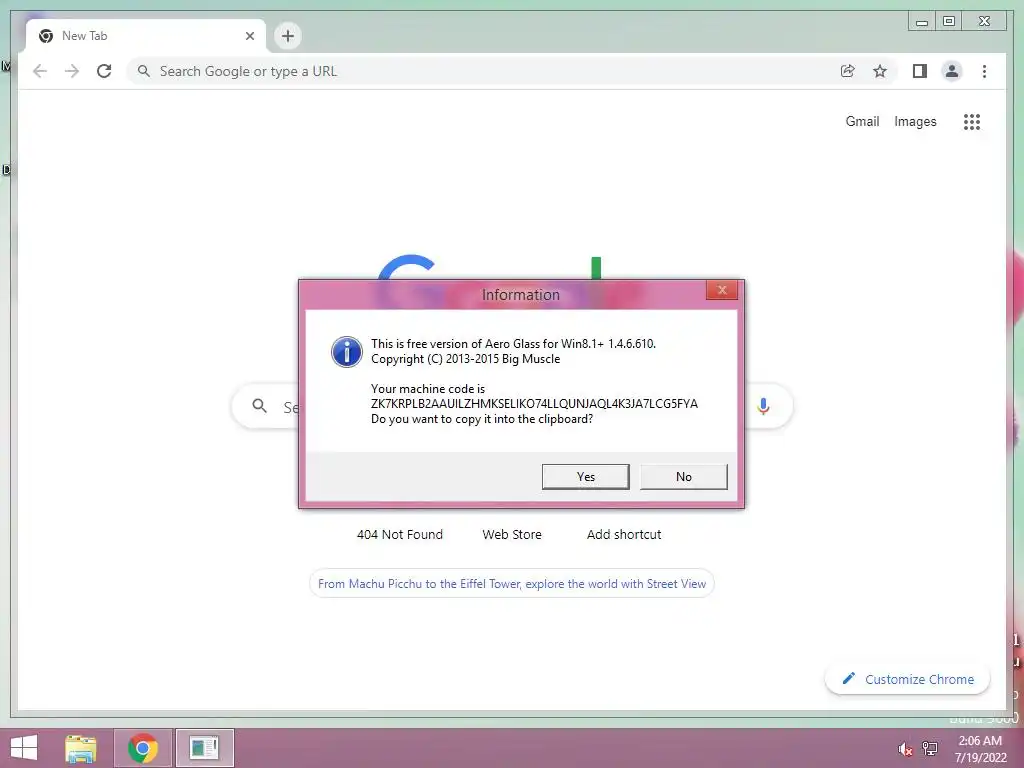Close the New Tab tab

point(249,36)
